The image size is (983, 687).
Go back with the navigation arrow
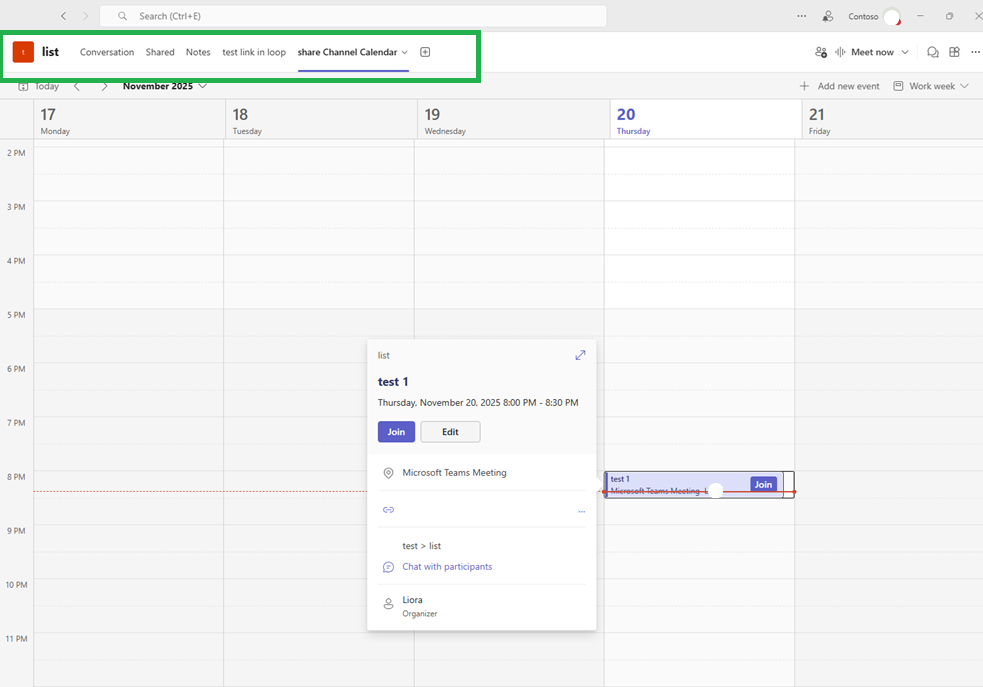click(x=63, y=16)
